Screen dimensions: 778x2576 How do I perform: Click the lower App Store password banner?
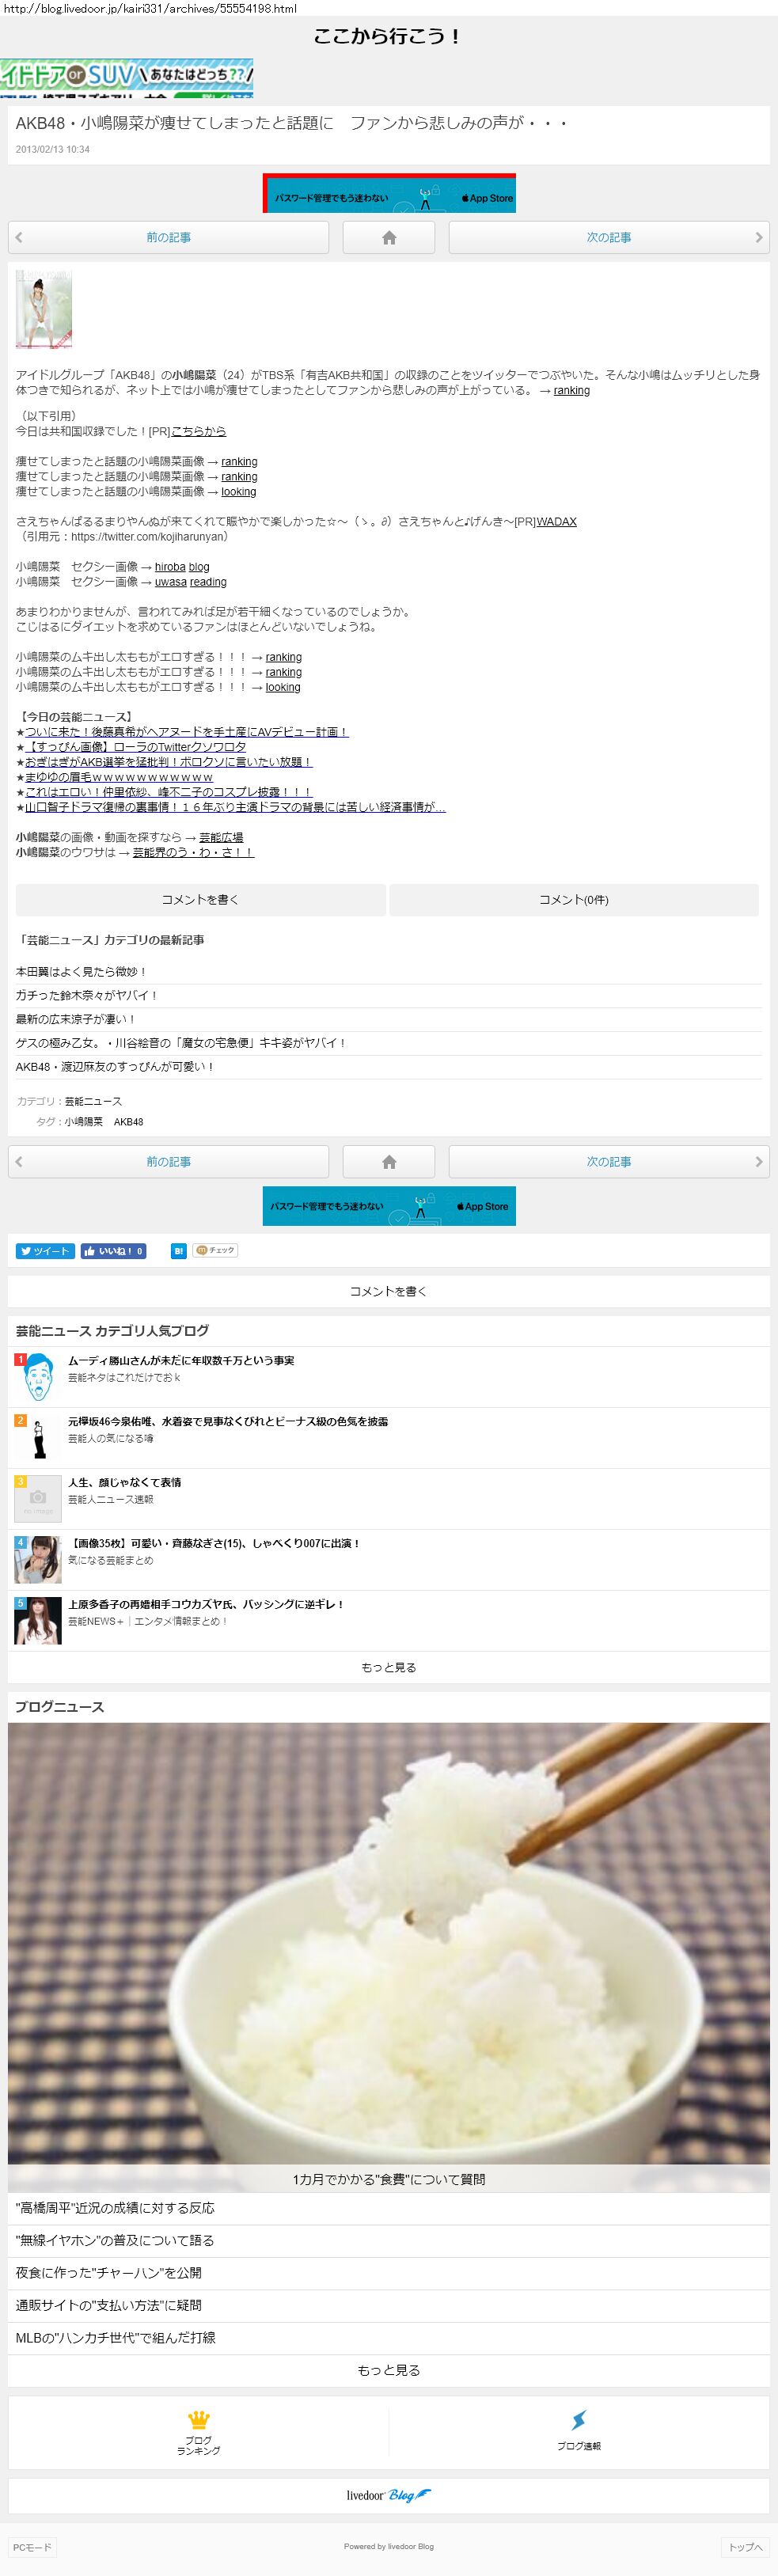[389, 1206]
